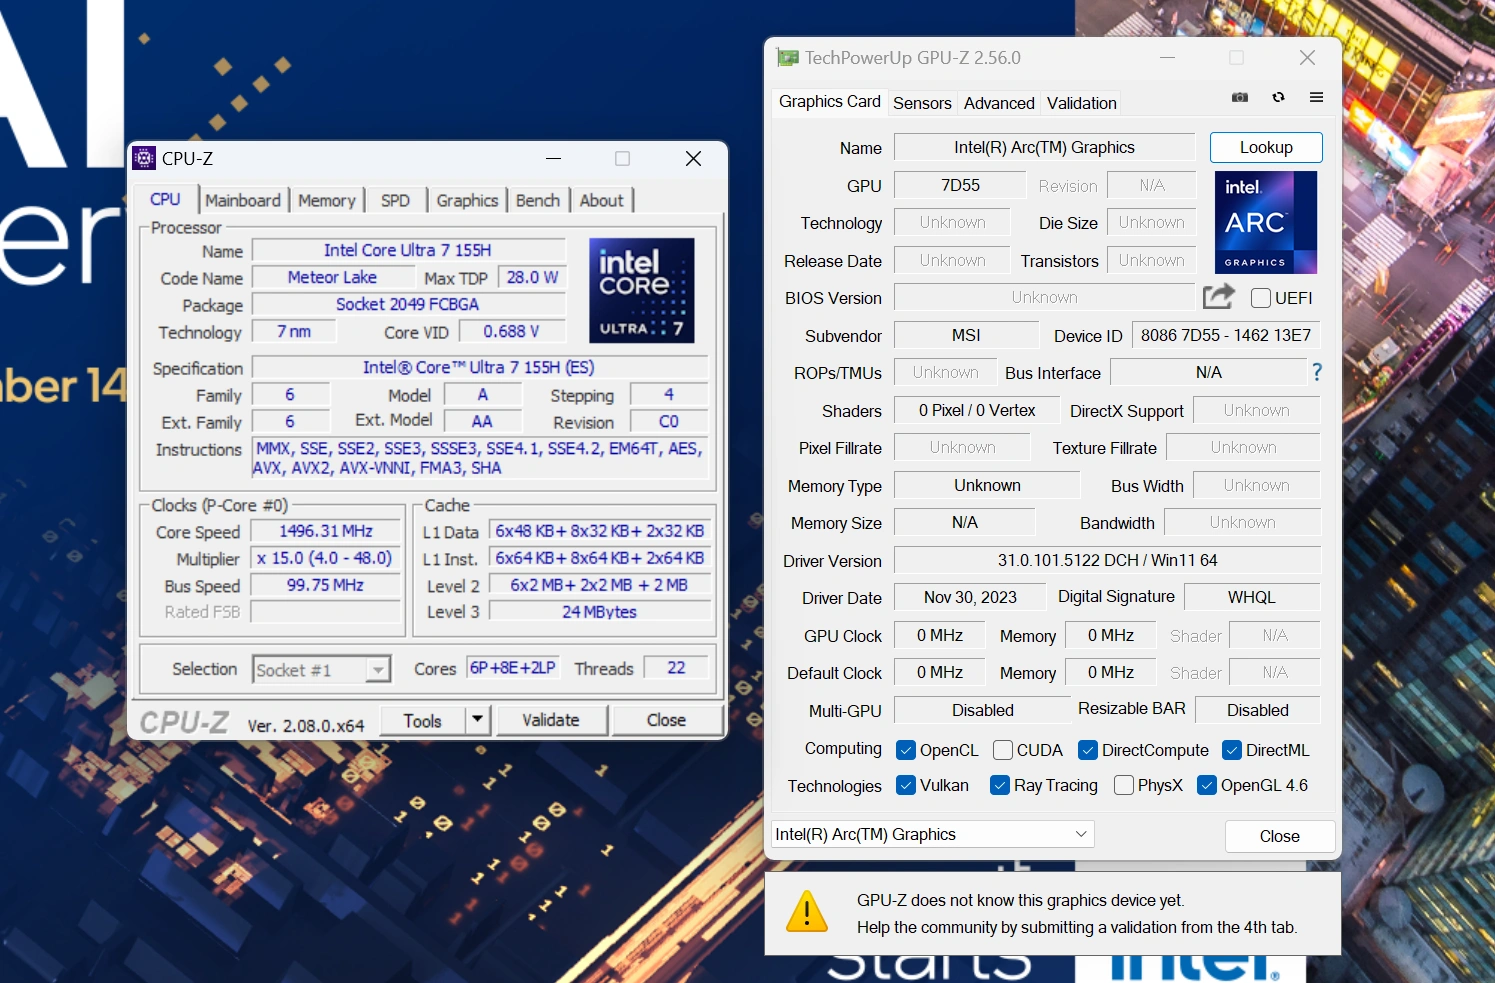This screenshot has height=983, width=1495.
Task: Open the About tab in CPU-Z
Action: tap(602, 200)
